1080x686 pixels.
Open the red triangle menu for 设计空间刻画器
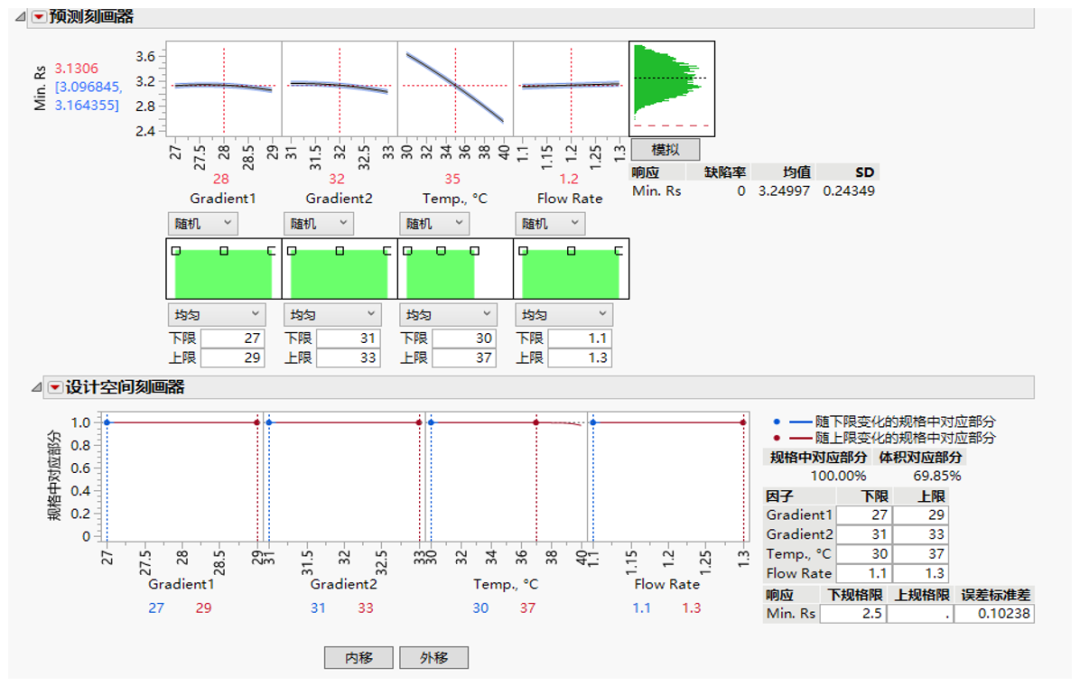pyautogui.click(x=55, y=388)
